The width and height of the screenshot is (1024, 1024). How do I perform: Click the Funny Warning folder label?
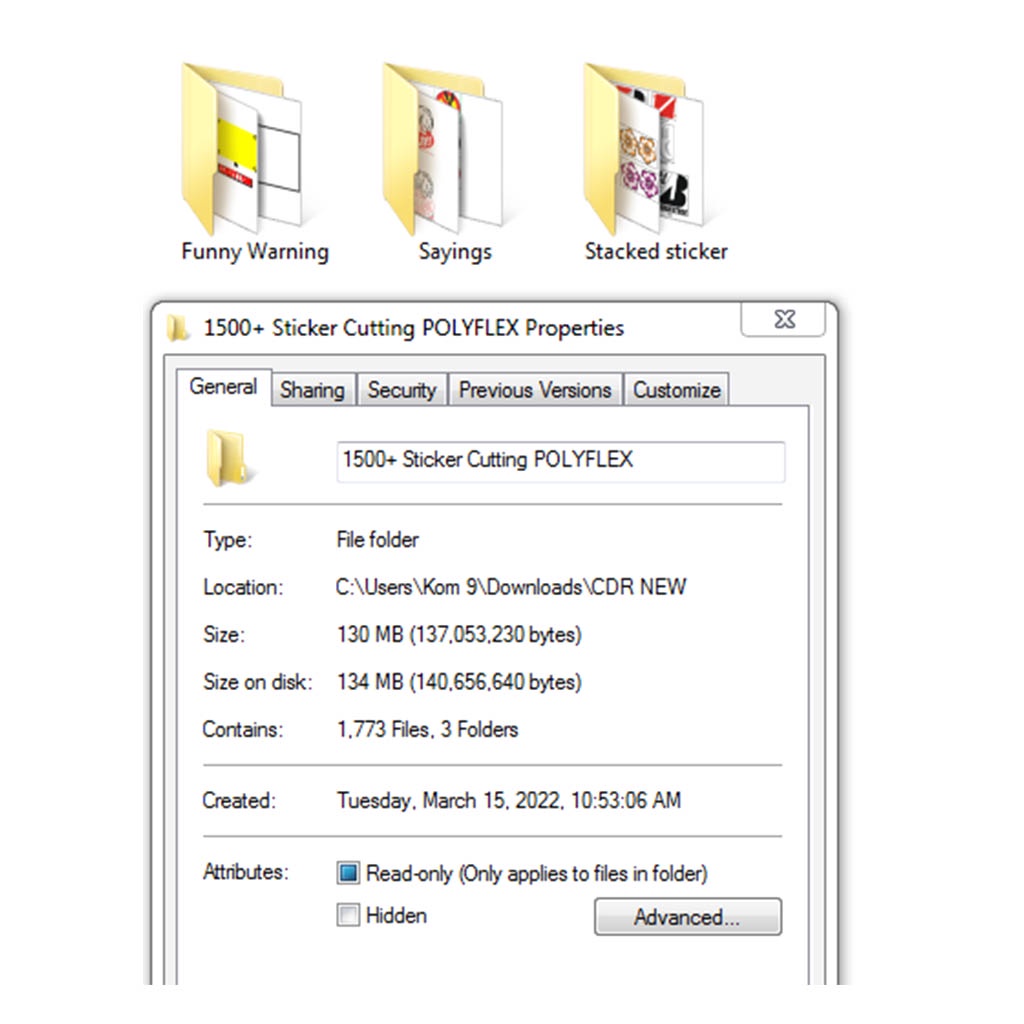pyautogui.click(x=255, y=252)
